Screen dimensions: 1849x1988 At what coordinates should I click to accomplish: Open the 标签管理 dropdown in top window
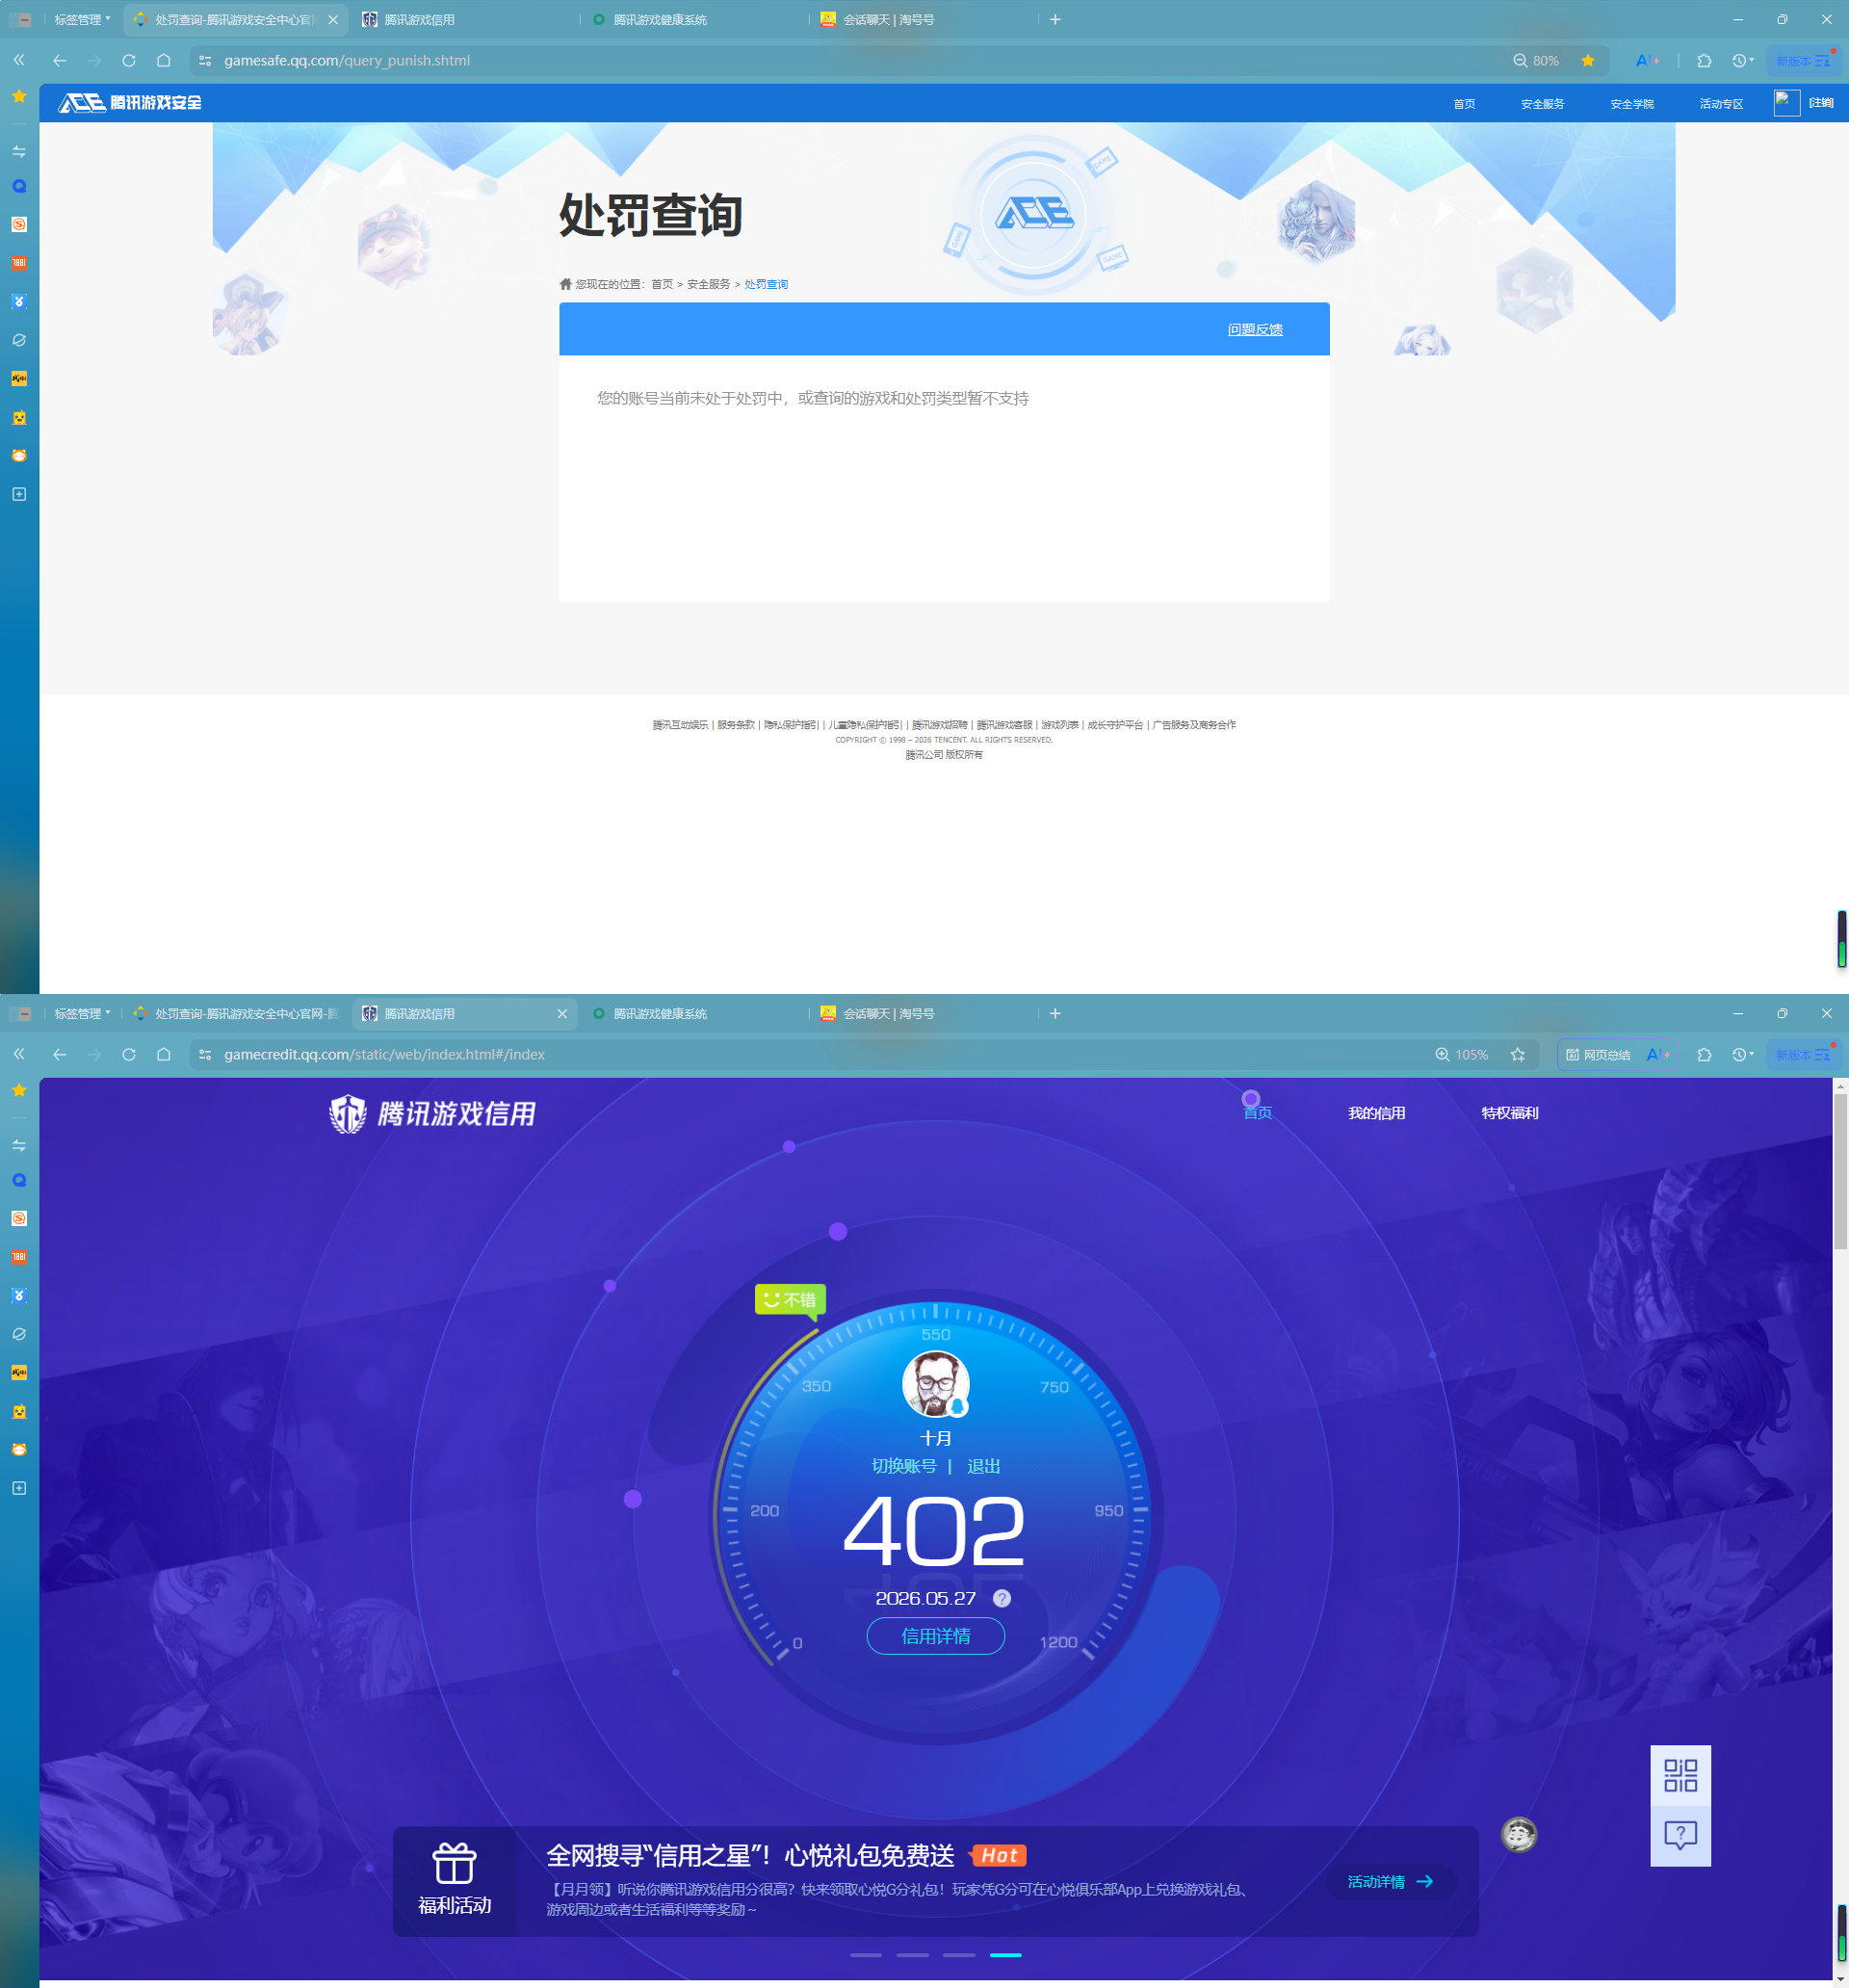tap(82, 20)
